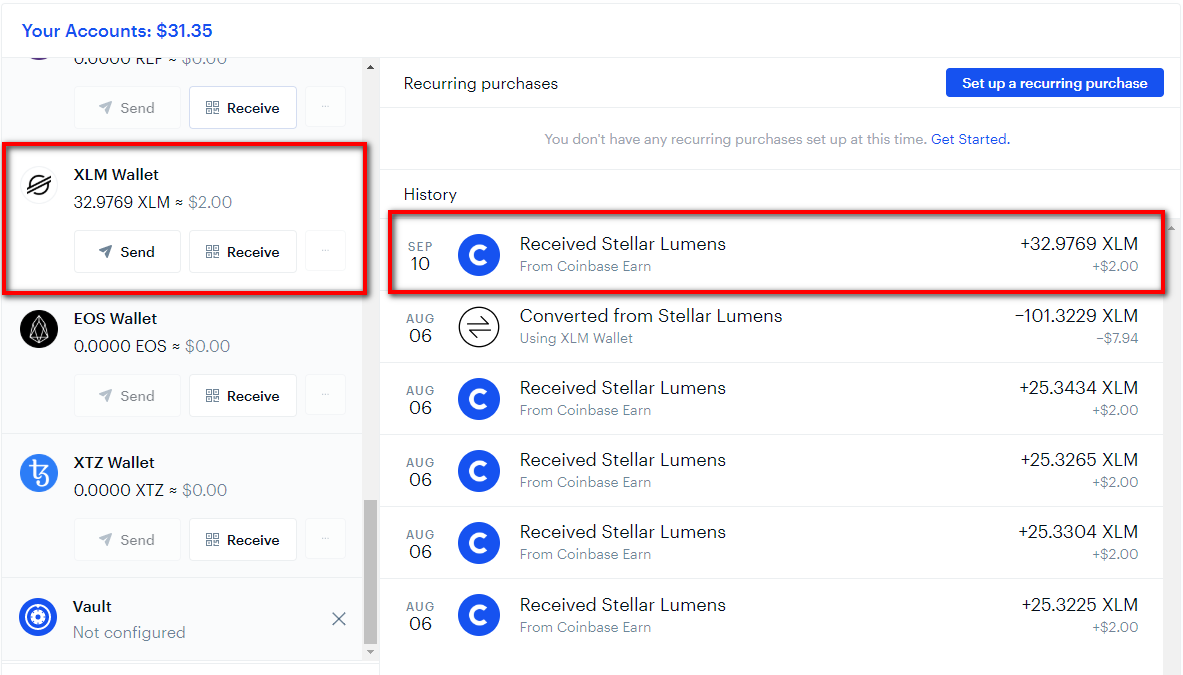
Task: Click the XLM Wallet Stellar logo icon
Action: pos(39,185)
